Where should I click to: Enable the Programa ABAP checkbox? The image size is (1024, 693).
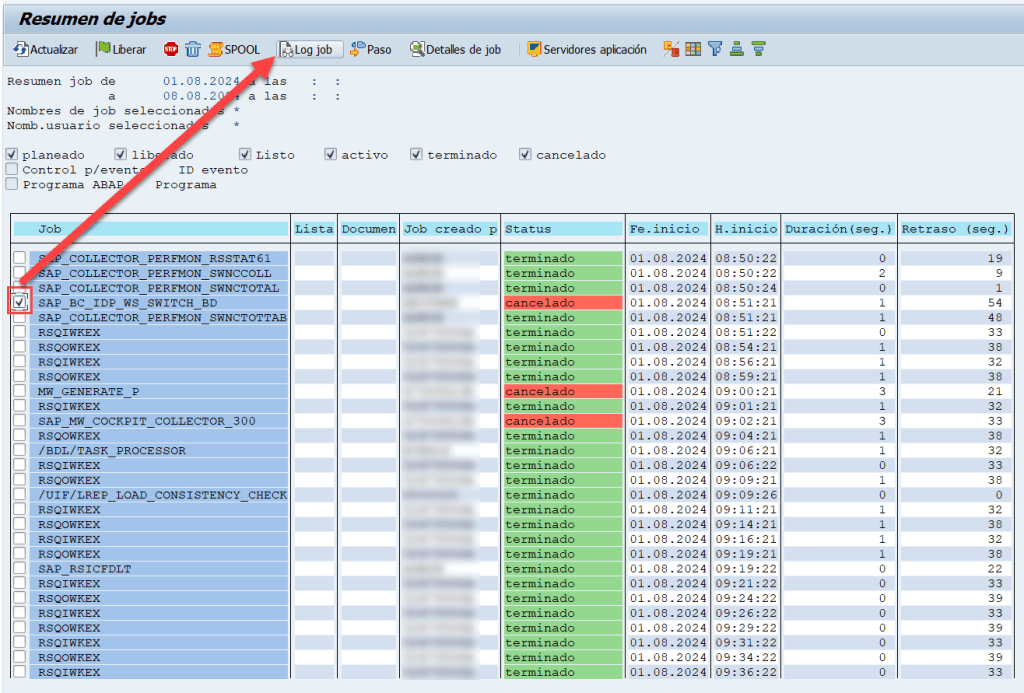(x=12, y=184)
